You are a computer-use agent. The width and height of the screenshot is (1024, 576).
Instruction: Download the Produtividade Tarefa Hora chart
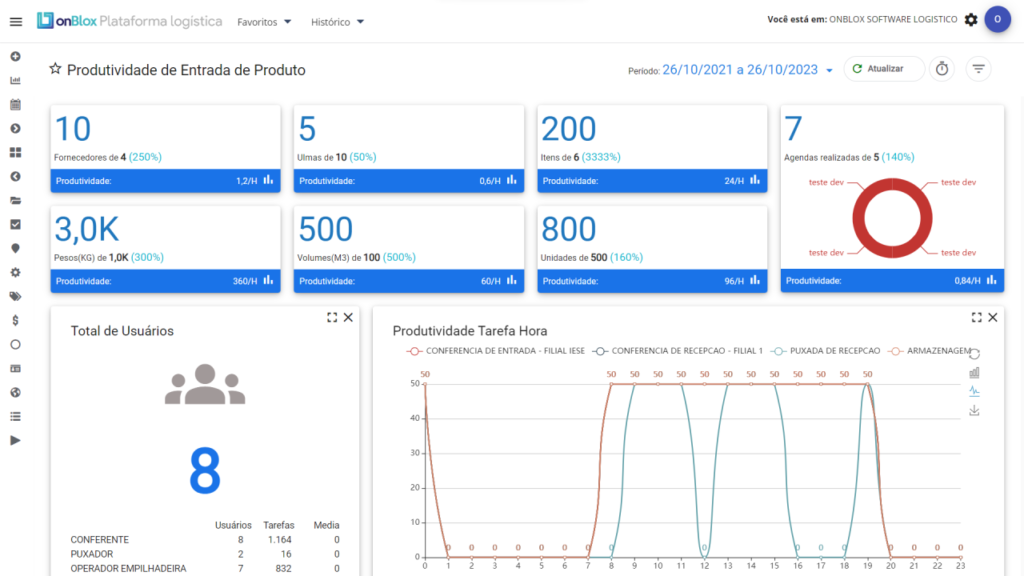(974, 410)
